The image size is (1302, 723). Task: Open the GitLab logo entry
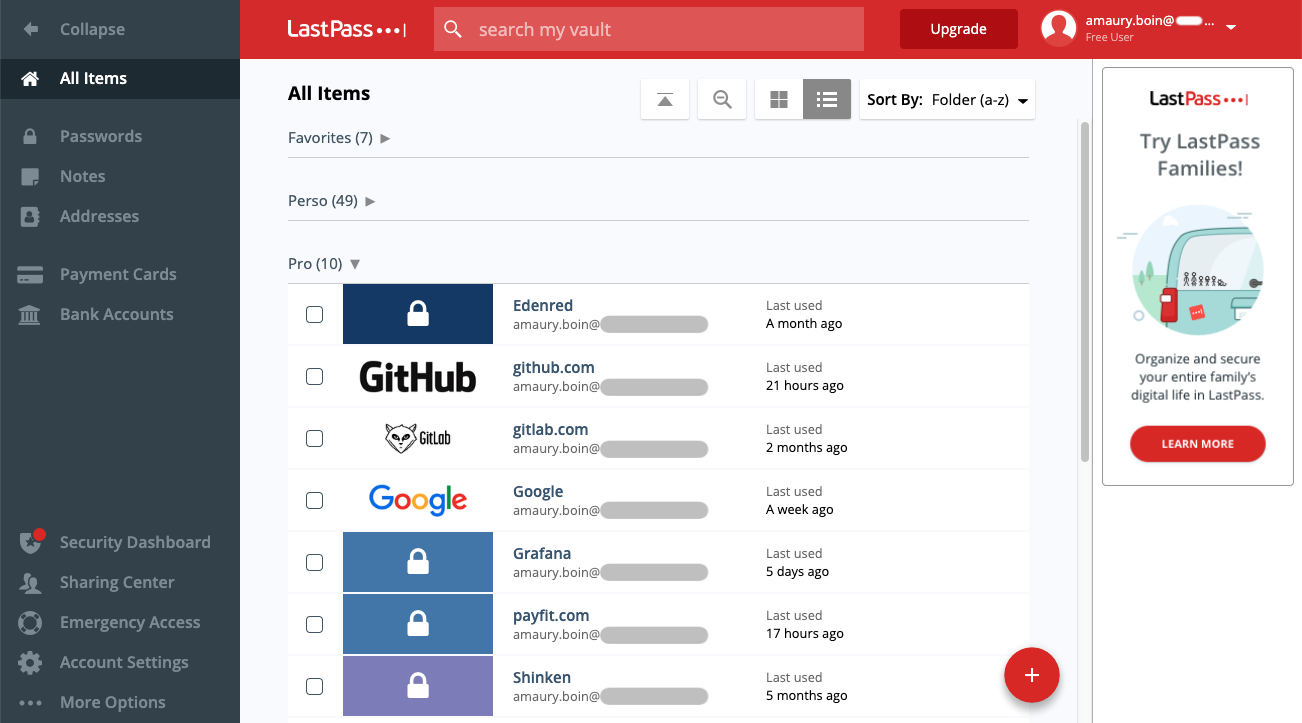click(418, 438)
